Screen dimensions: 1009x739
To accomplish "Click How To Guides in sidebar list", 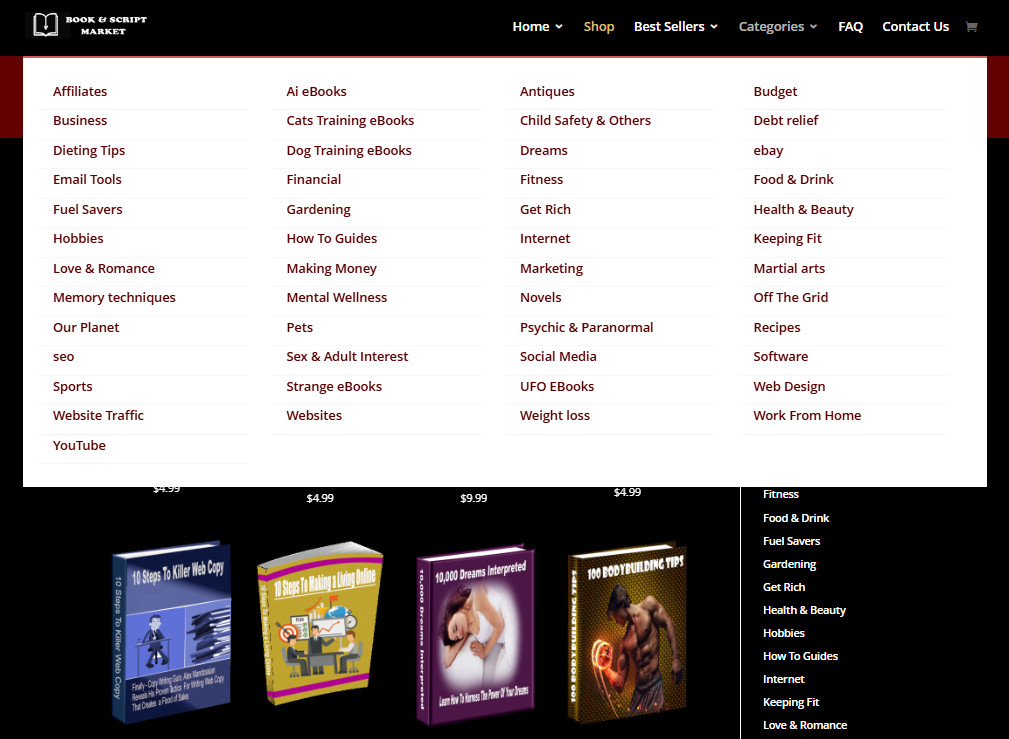I will point(800,656).
